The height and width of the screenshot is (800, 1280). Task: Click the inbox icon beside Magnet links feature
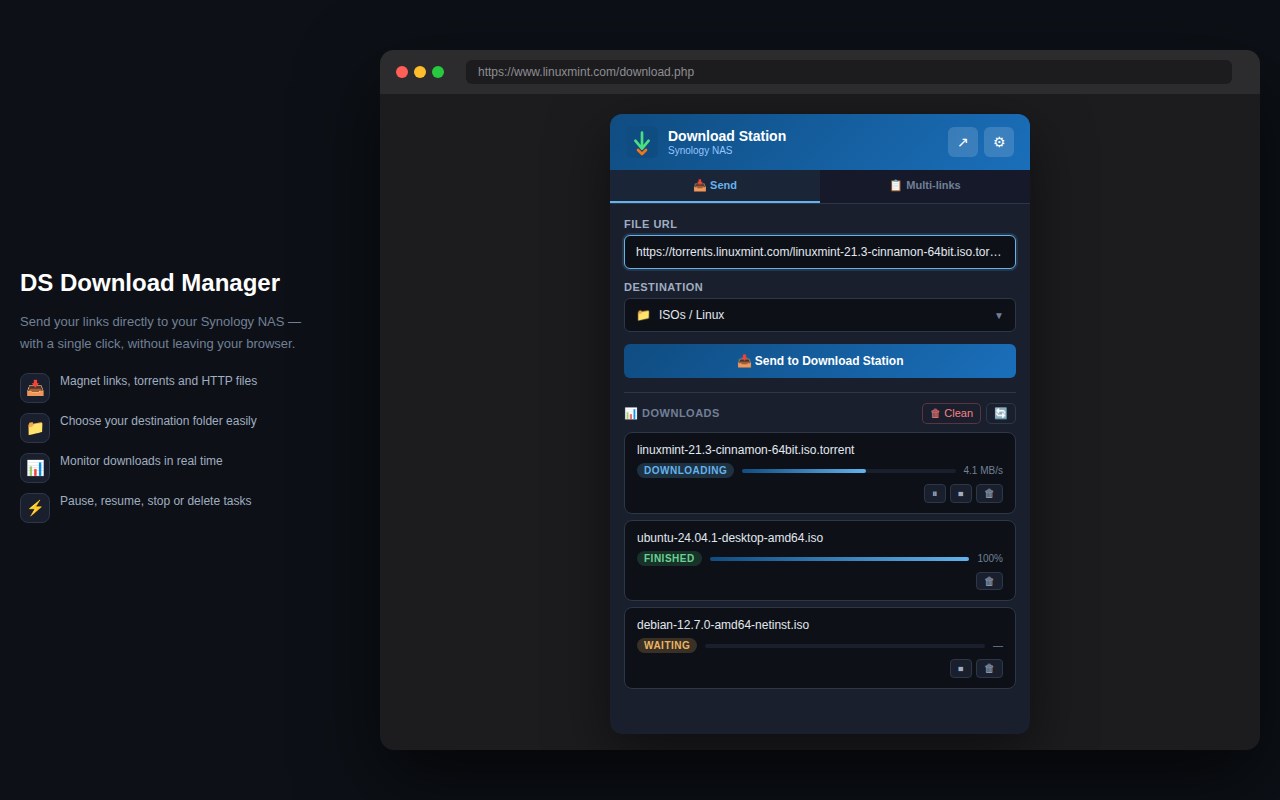(35, 388)
